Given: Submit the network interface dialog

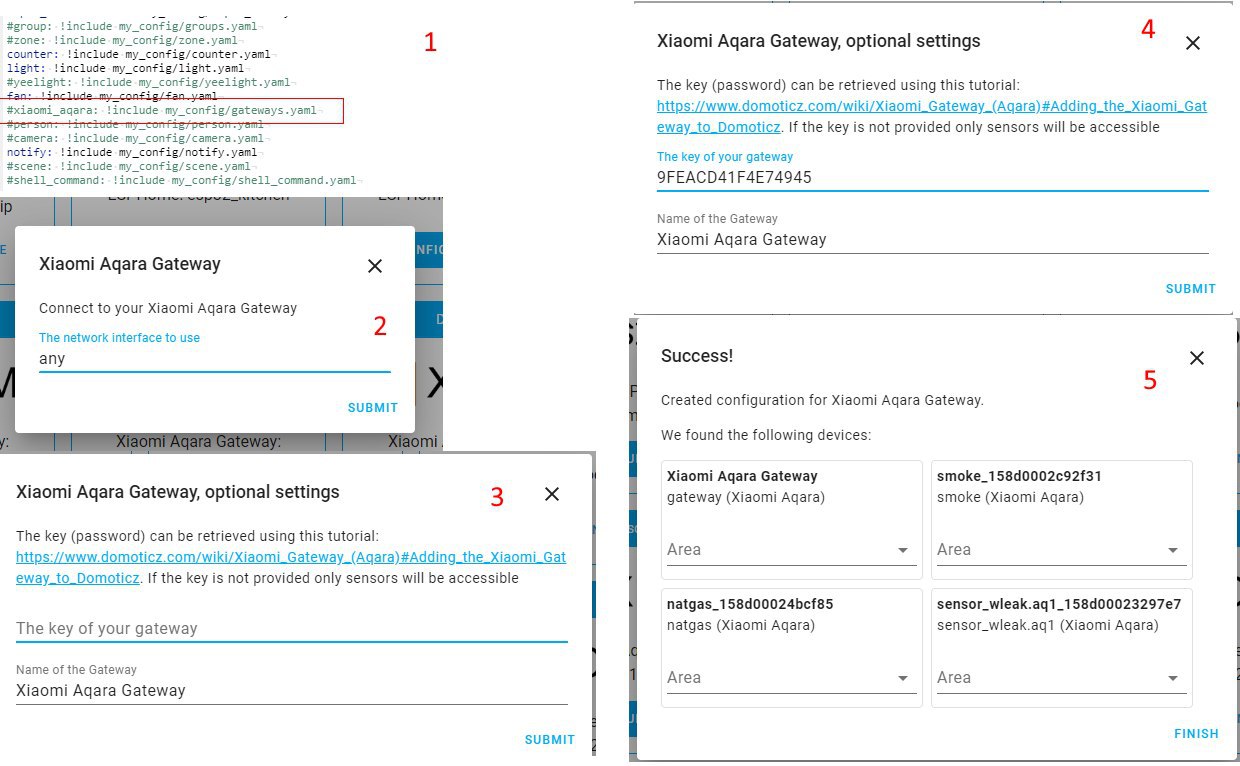Looking at the screenshot, I should [373, 408].
